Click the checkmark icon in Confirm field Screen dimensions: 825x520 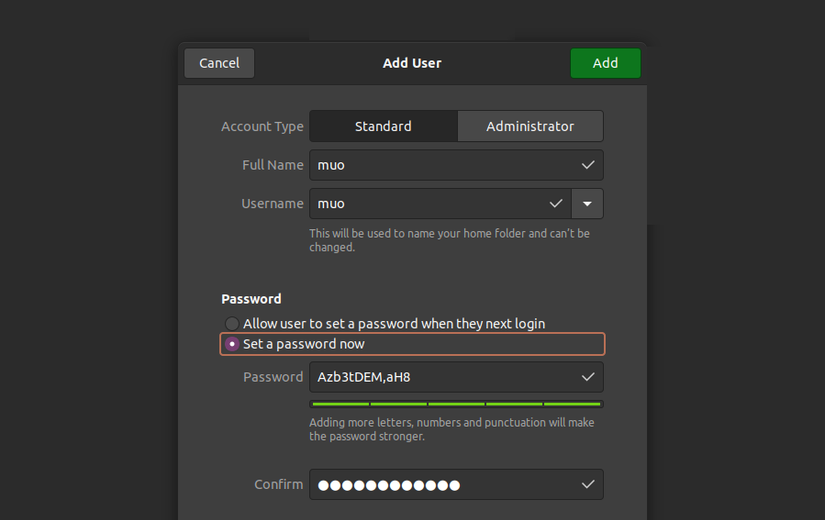point(588,485)
